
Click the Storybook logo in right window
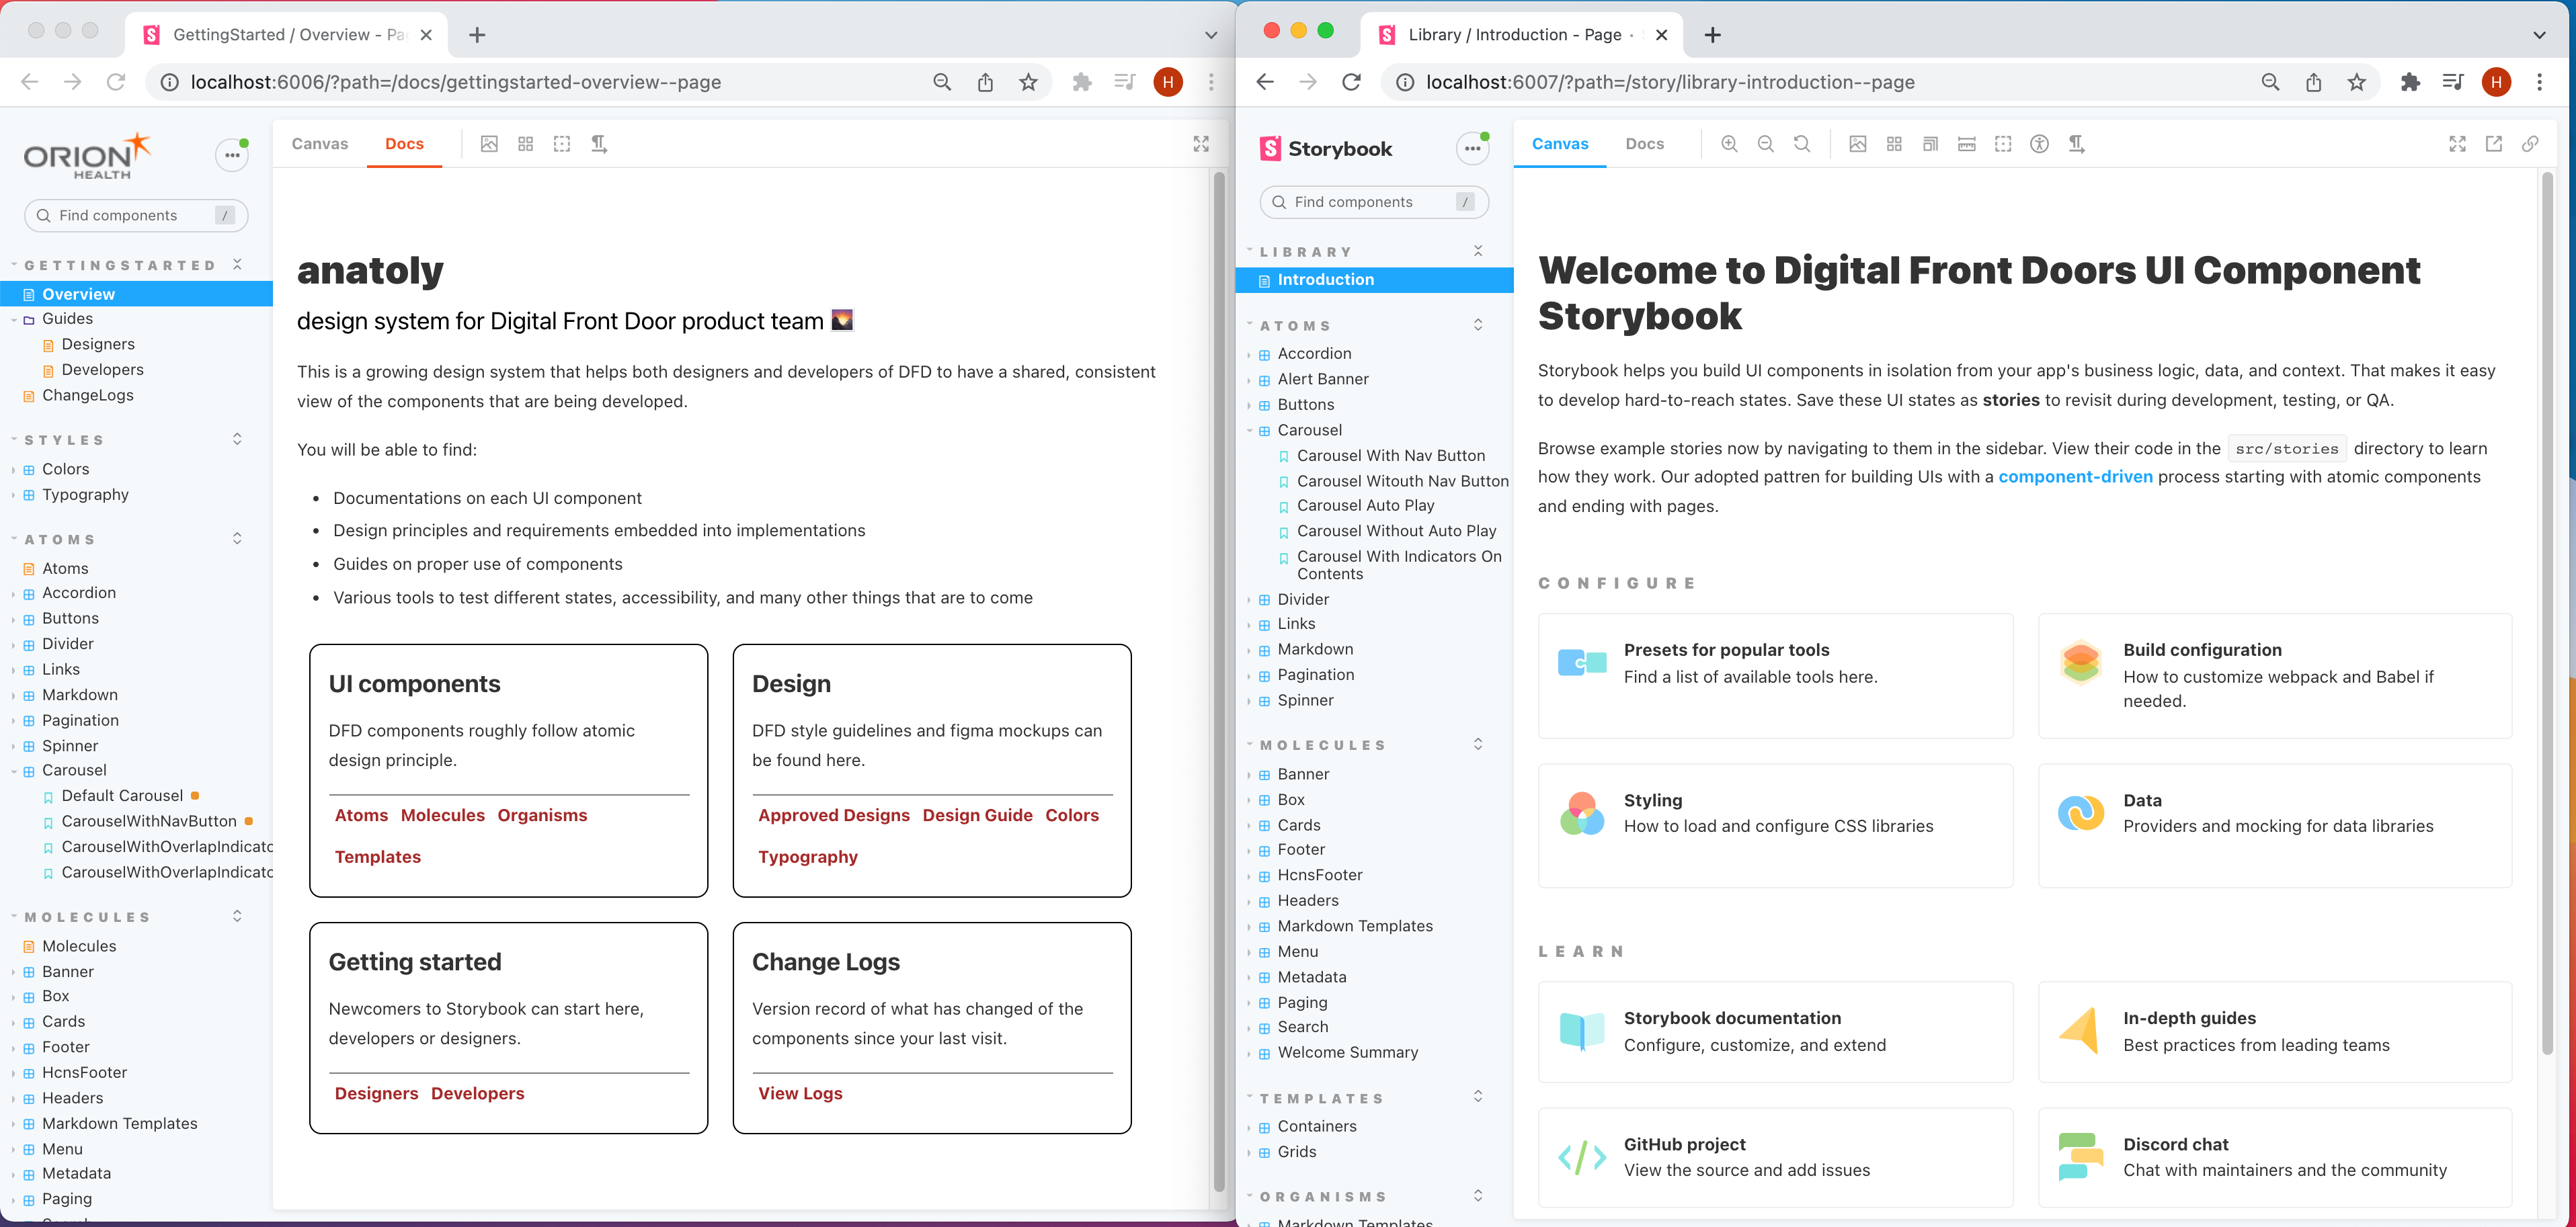pyautogui.click(x=1326, y=149)
